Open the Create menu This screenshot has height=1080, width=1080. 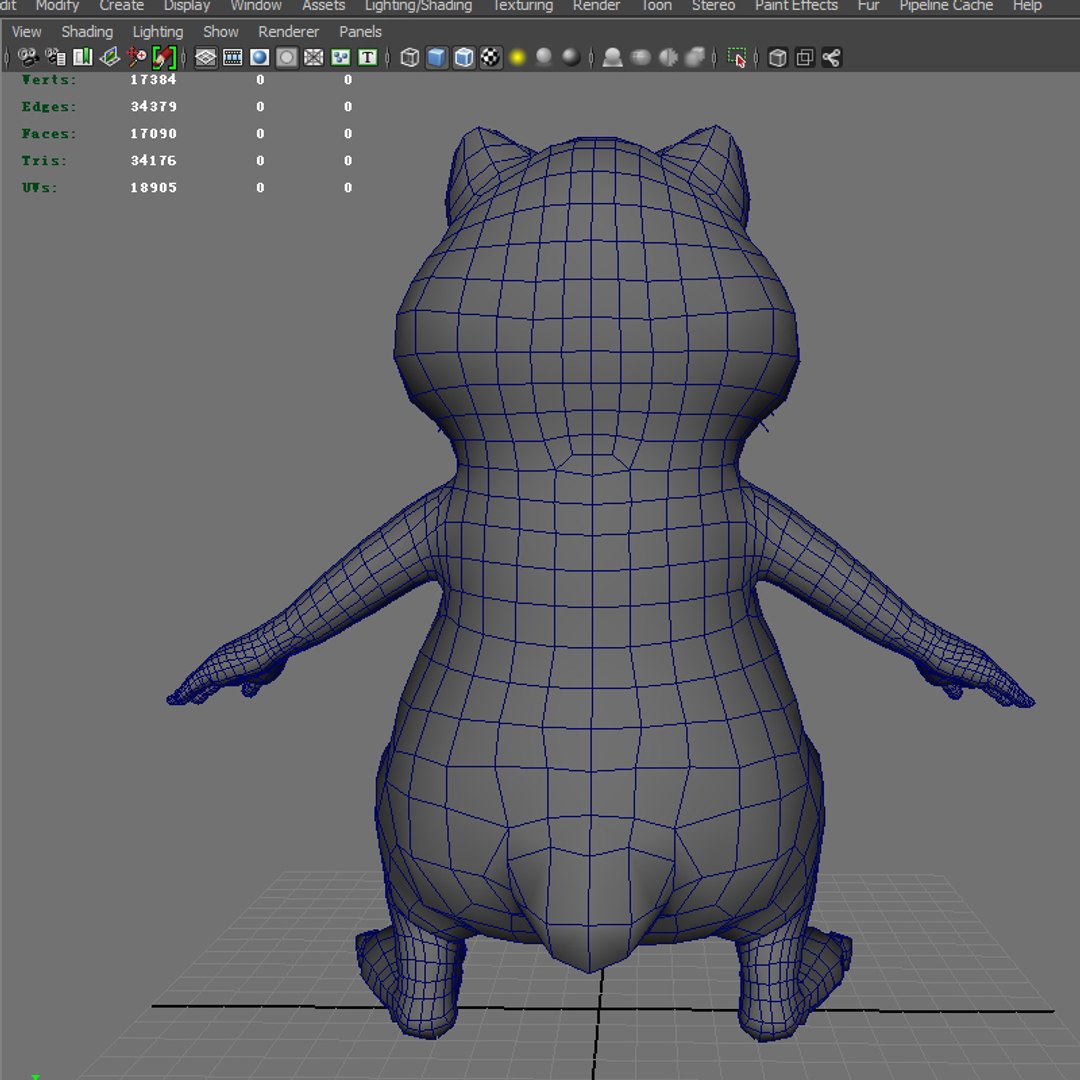121,6
